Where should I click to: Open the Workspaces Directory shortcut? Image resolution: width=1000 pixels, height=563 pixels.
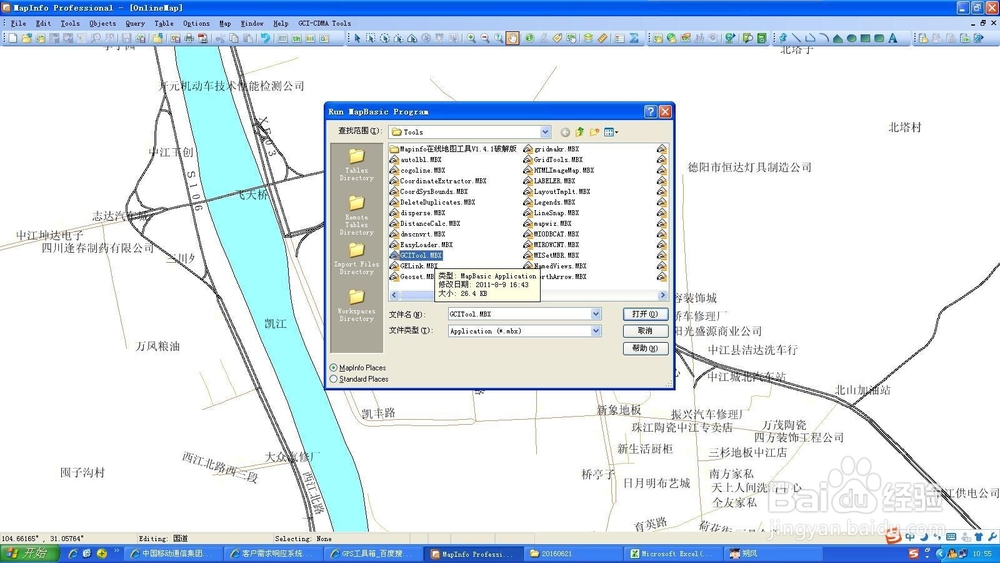tap(357, 305)
